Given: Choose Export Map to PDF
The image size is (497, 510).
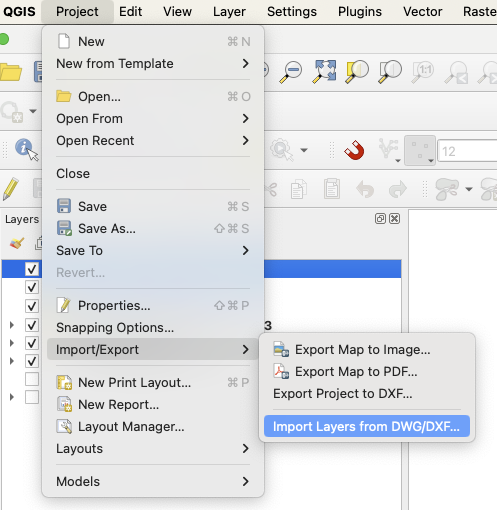Looking at the screenshot, I should coord(367,372).
